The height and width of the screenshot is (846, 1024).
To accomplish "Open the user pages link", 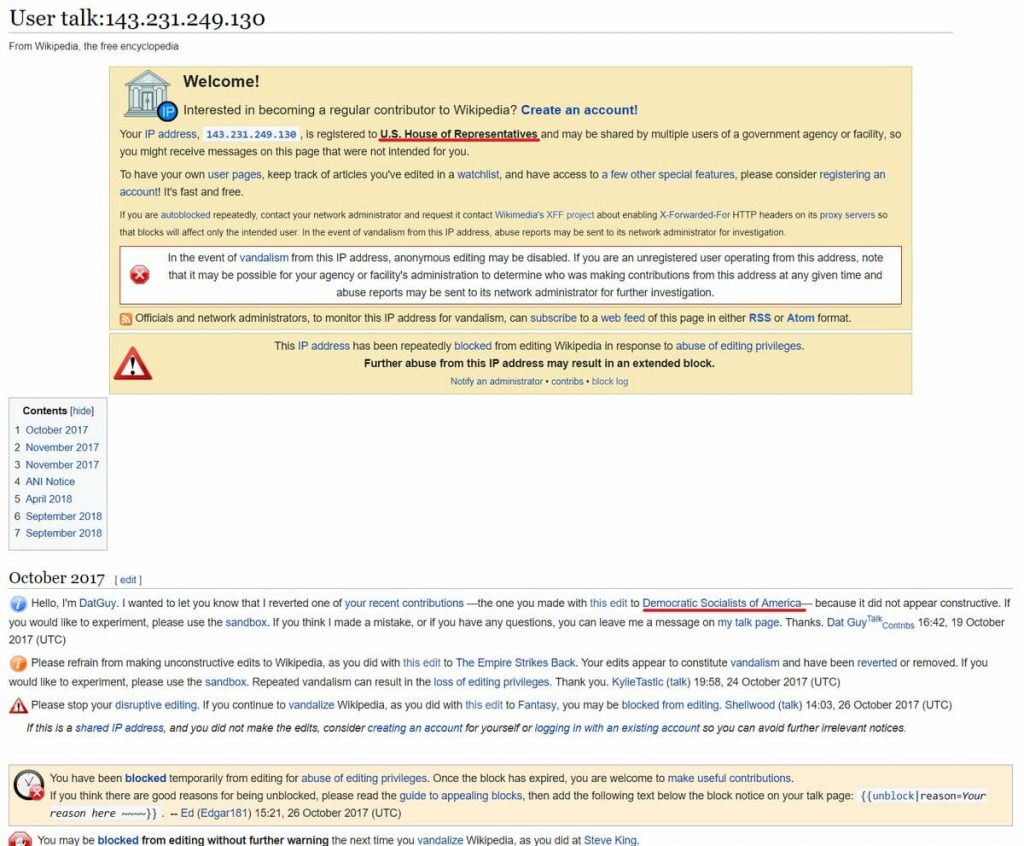I will 234,174.
